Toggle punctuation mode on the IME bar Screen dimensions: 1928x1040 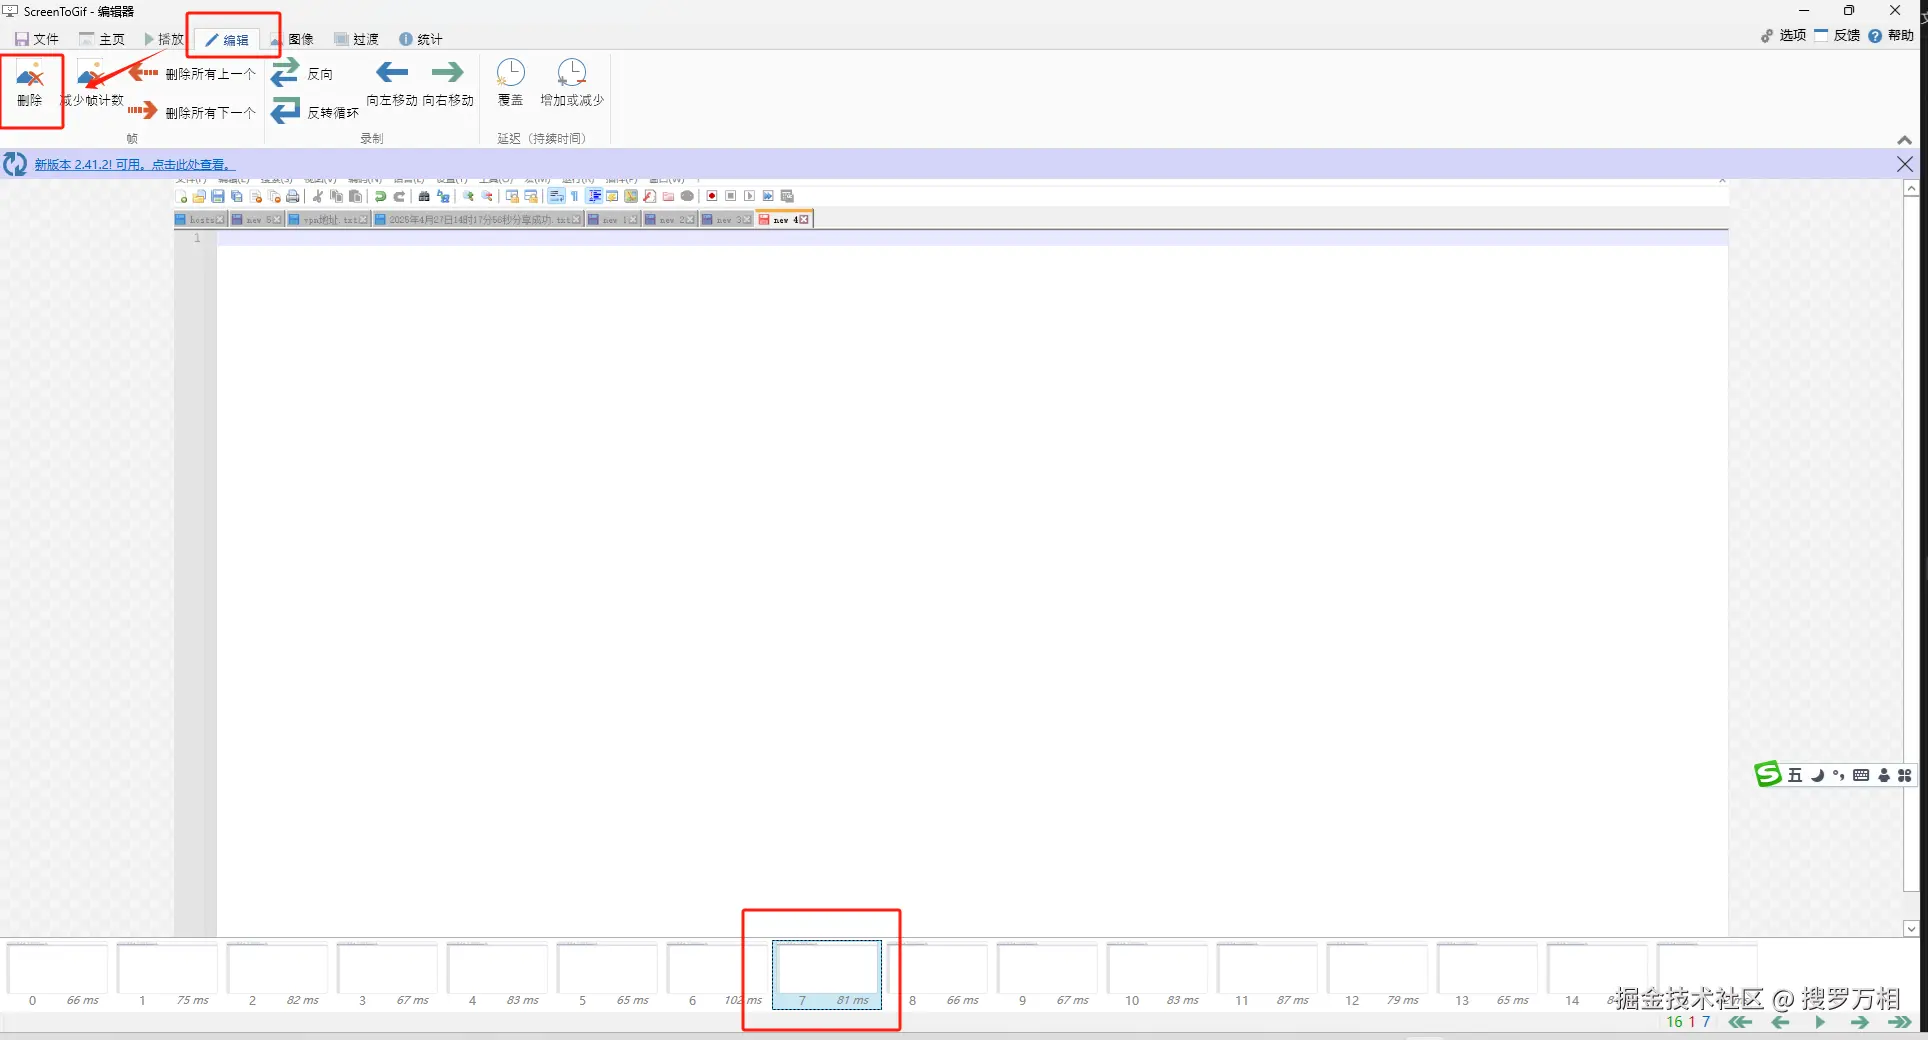1839,775
